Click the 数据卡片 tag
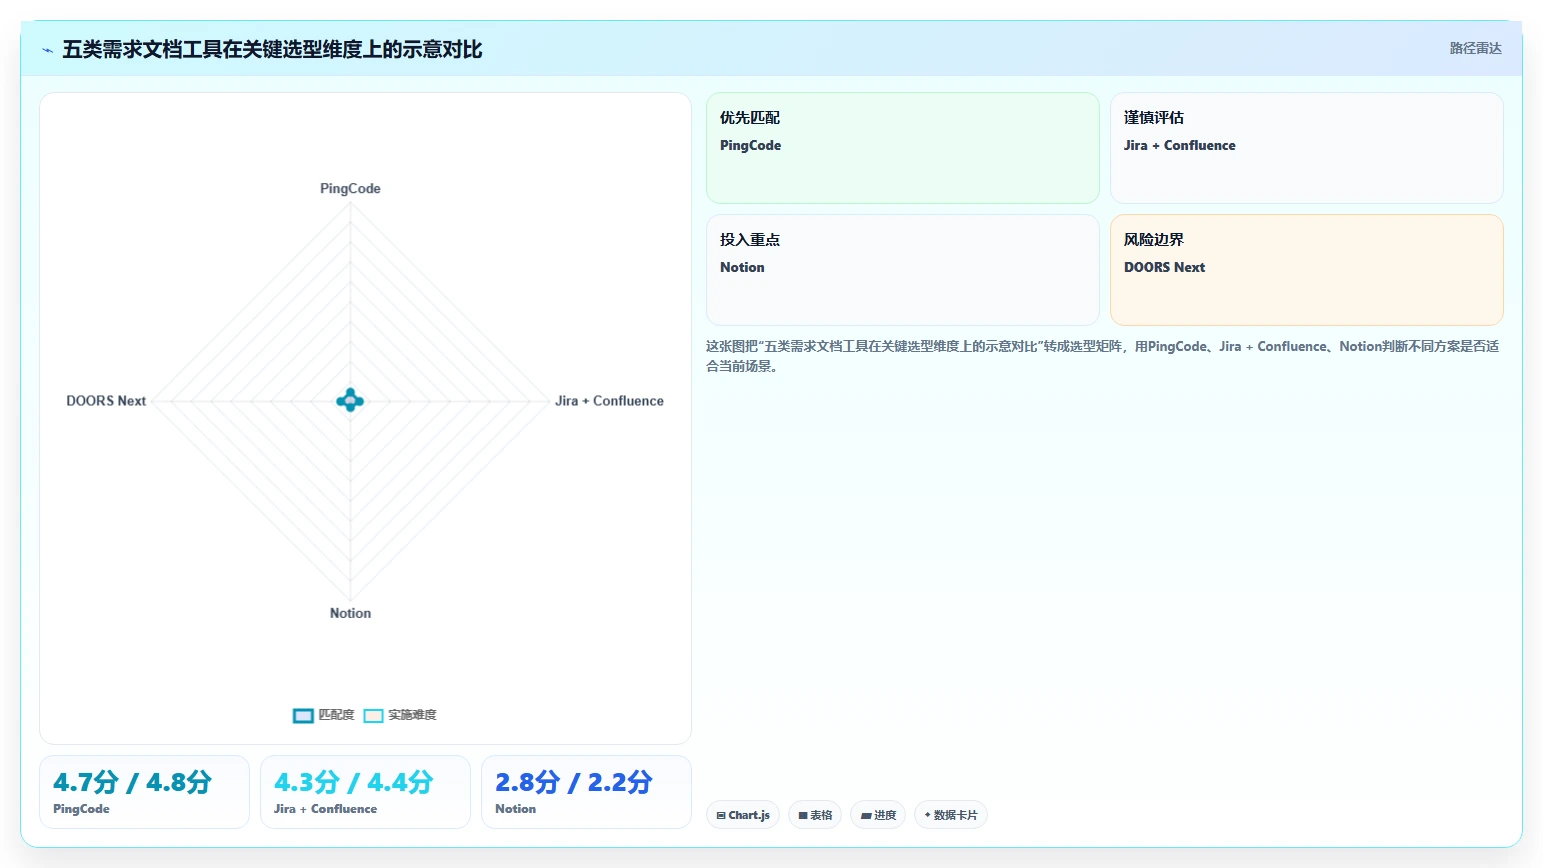 [x=951, y=815]
